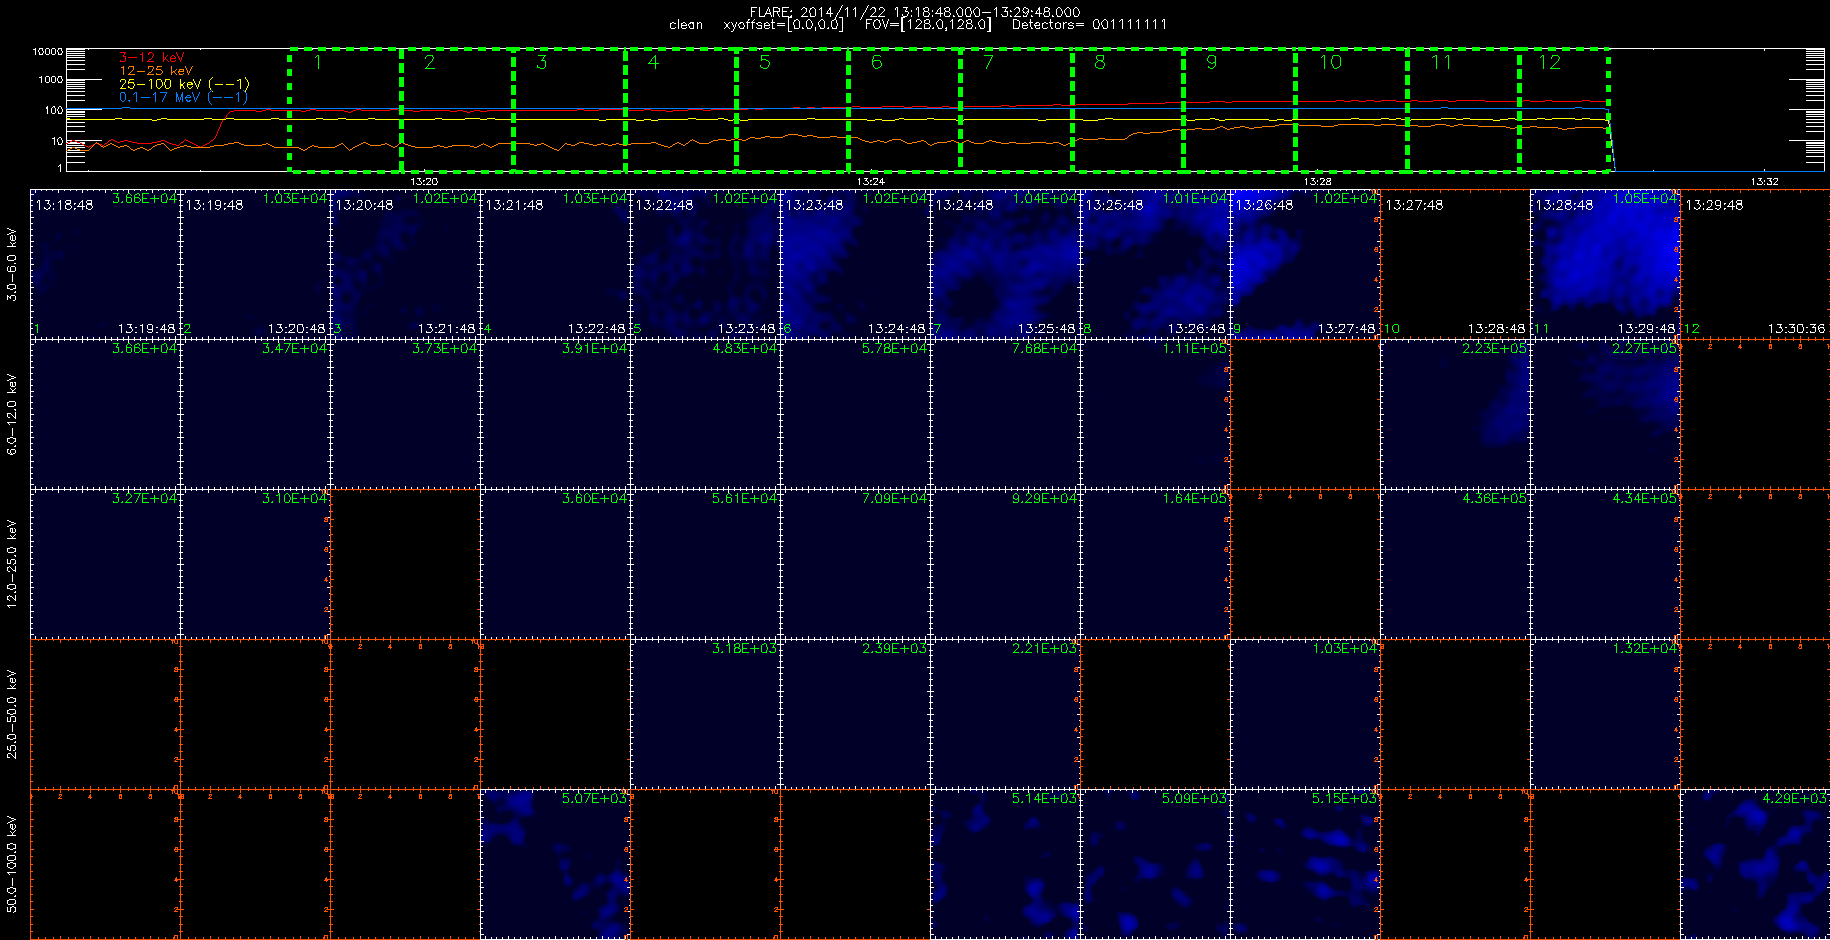Select time interval box 9 in the light curve
Viewport: 1830px width, 940px height.
tap(1240, 110)
